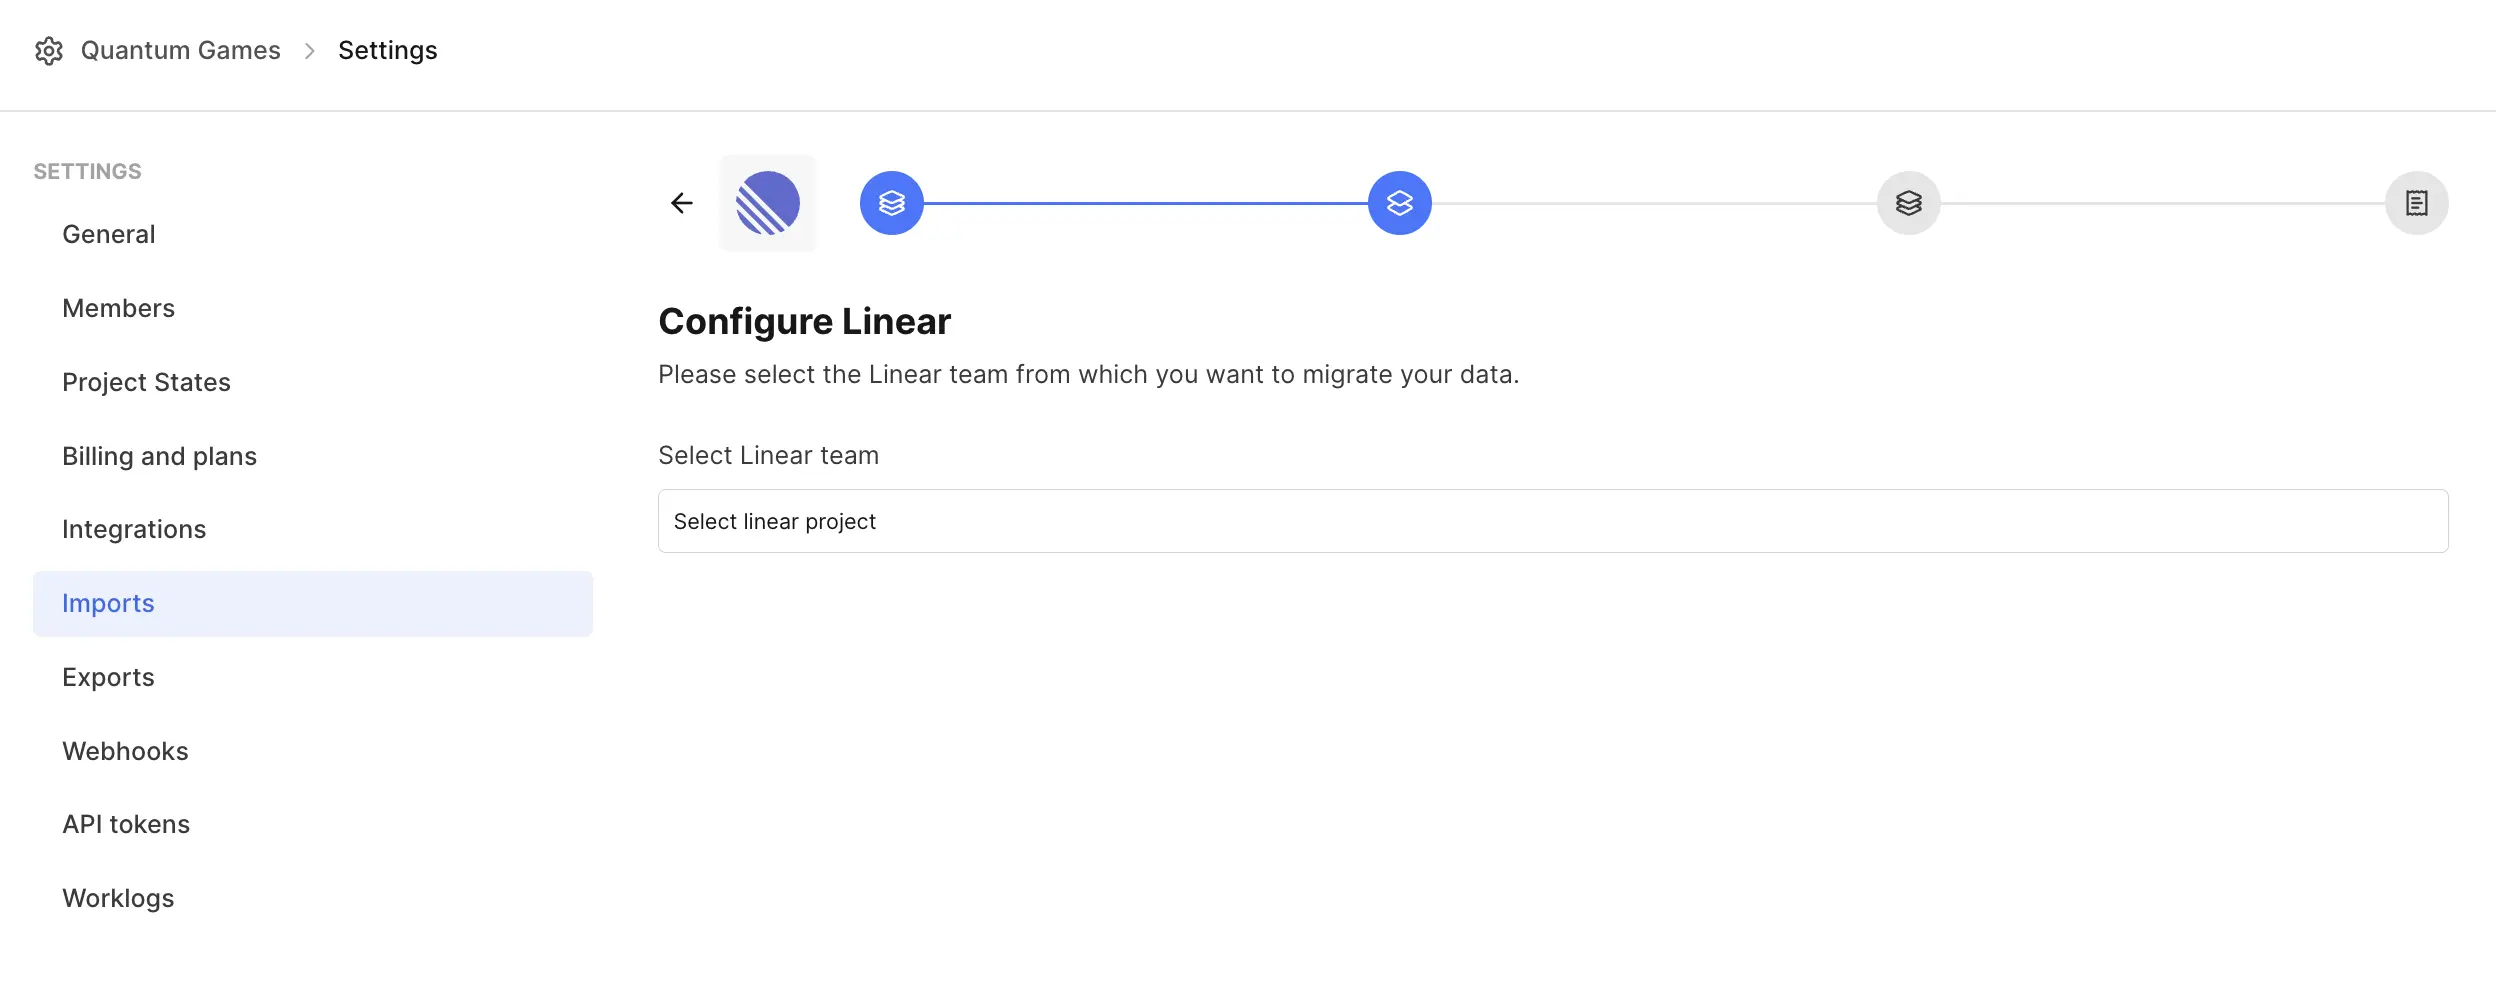The image size is (2496, 986).
Task: Click the final summary document step icon
Action: tap(2417, 203)
